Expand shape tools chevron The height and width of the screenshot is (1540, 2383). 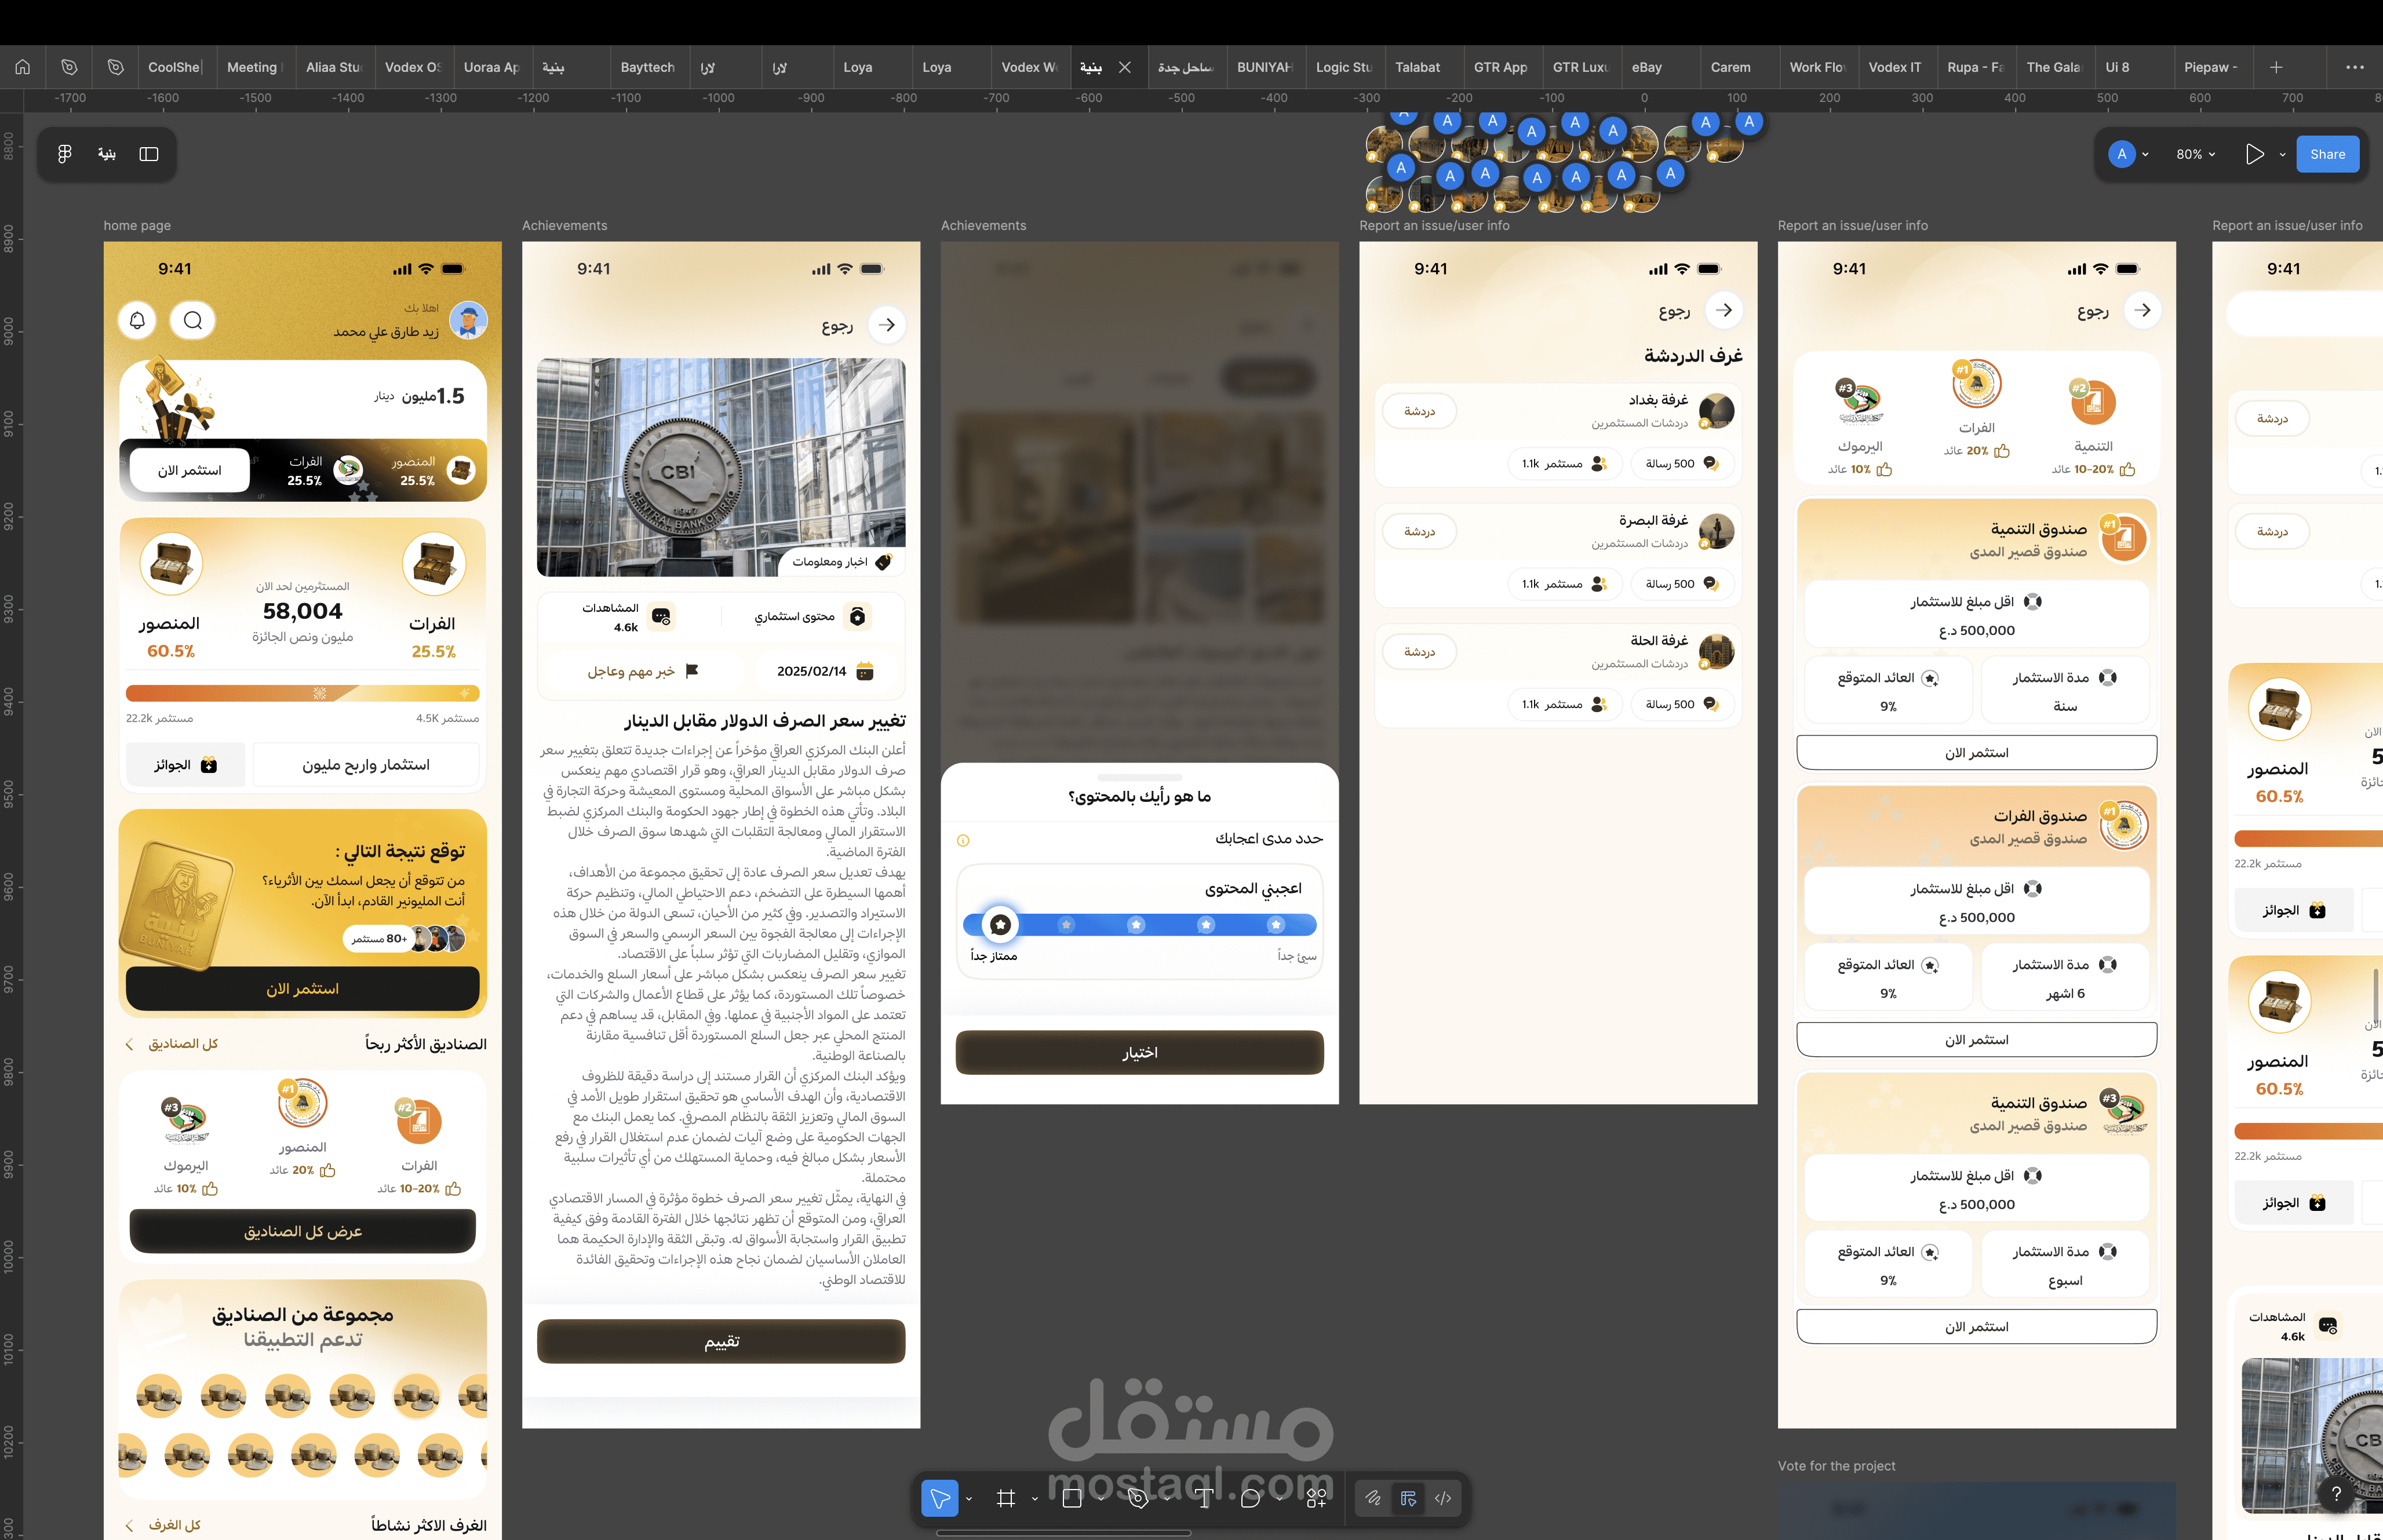[1100, 1498]
